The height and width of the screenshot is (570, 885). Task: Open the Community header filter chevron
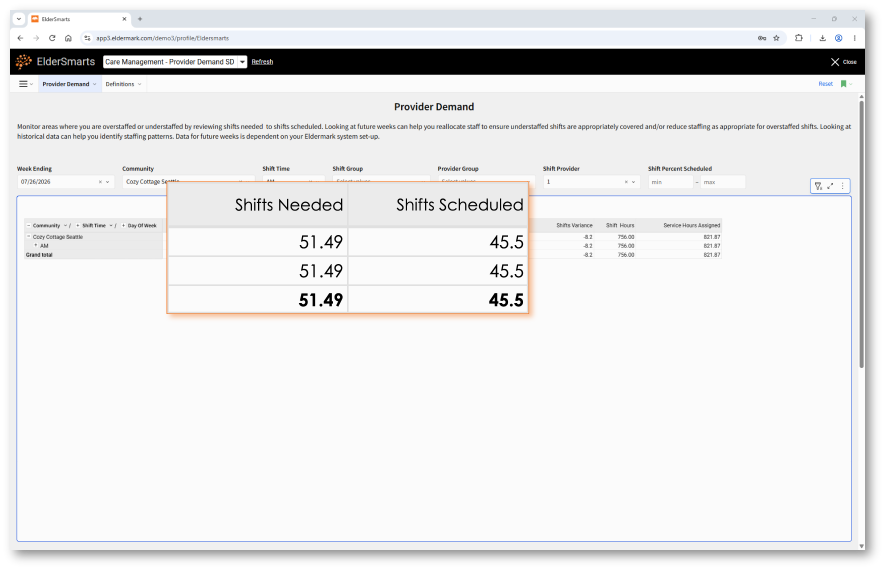(x=65, y=226)
